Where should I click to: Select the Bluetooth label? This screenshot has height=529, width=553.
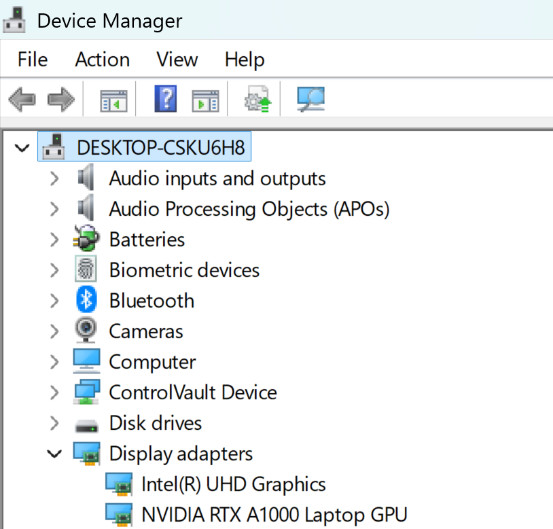152,301
